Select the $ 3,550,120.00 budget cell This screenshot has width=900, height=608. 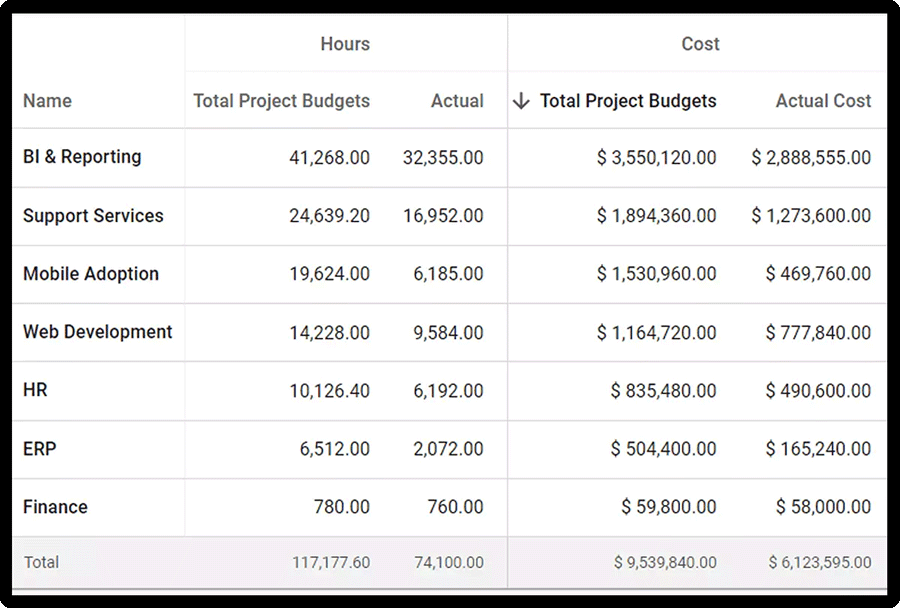coord(657,157)
